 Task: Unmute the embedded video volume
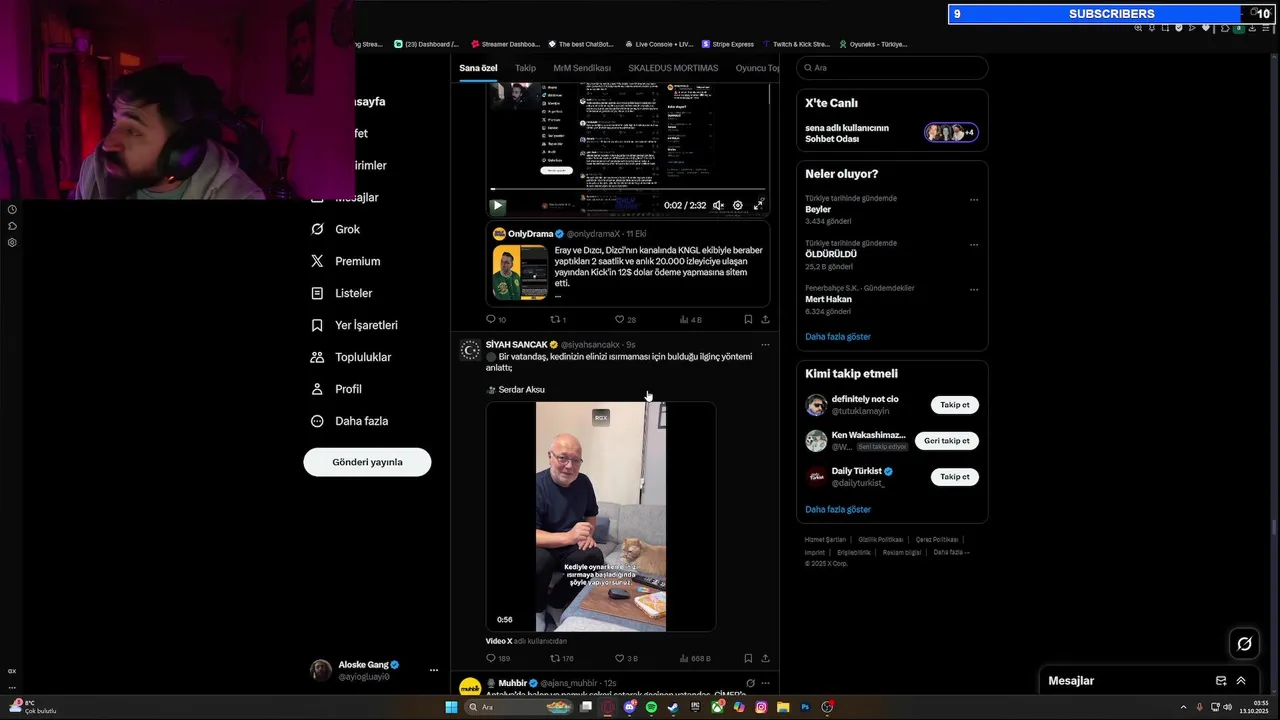pyautogui.click(x=718, y=205)
